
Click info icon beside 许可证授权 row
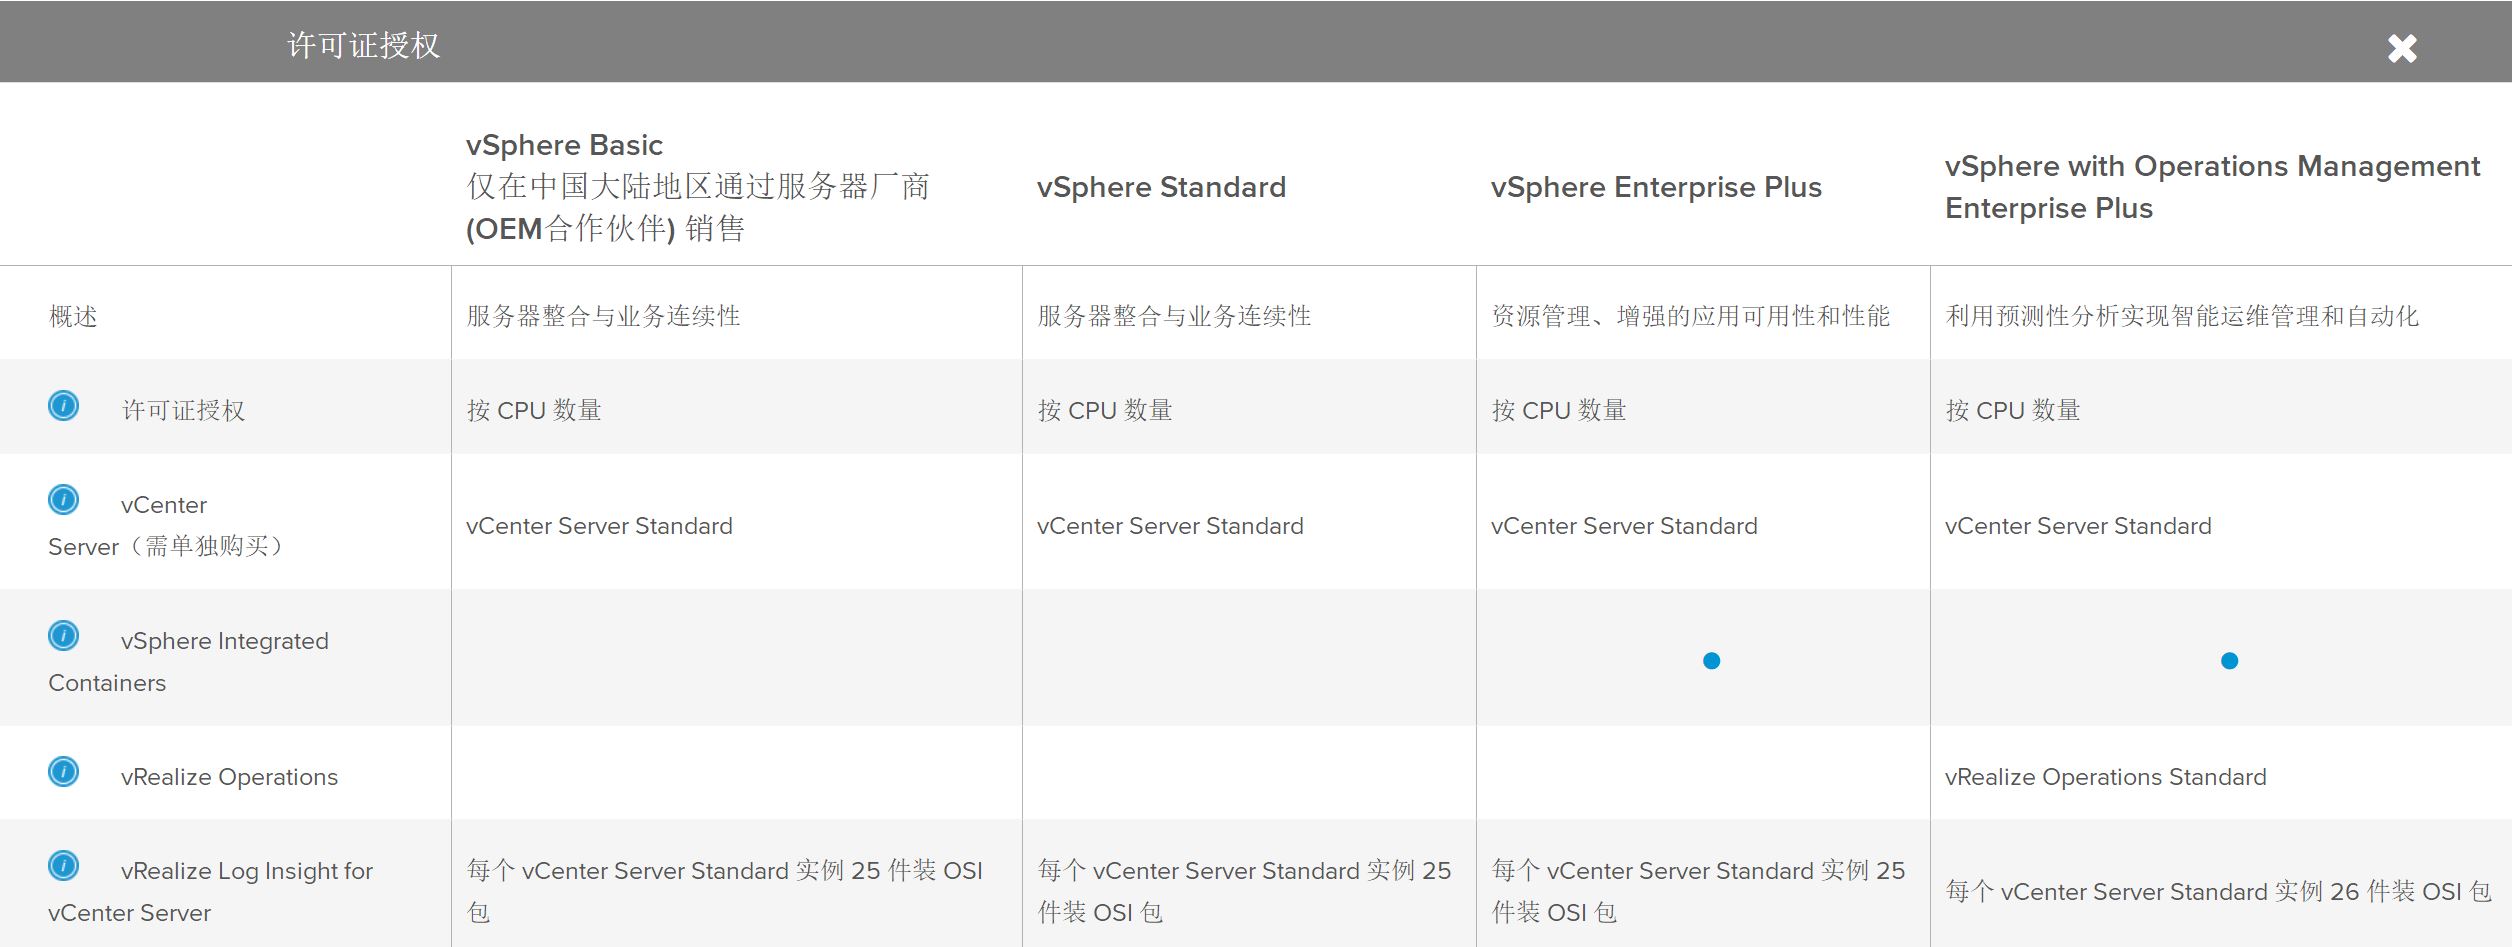pos(64,406)
